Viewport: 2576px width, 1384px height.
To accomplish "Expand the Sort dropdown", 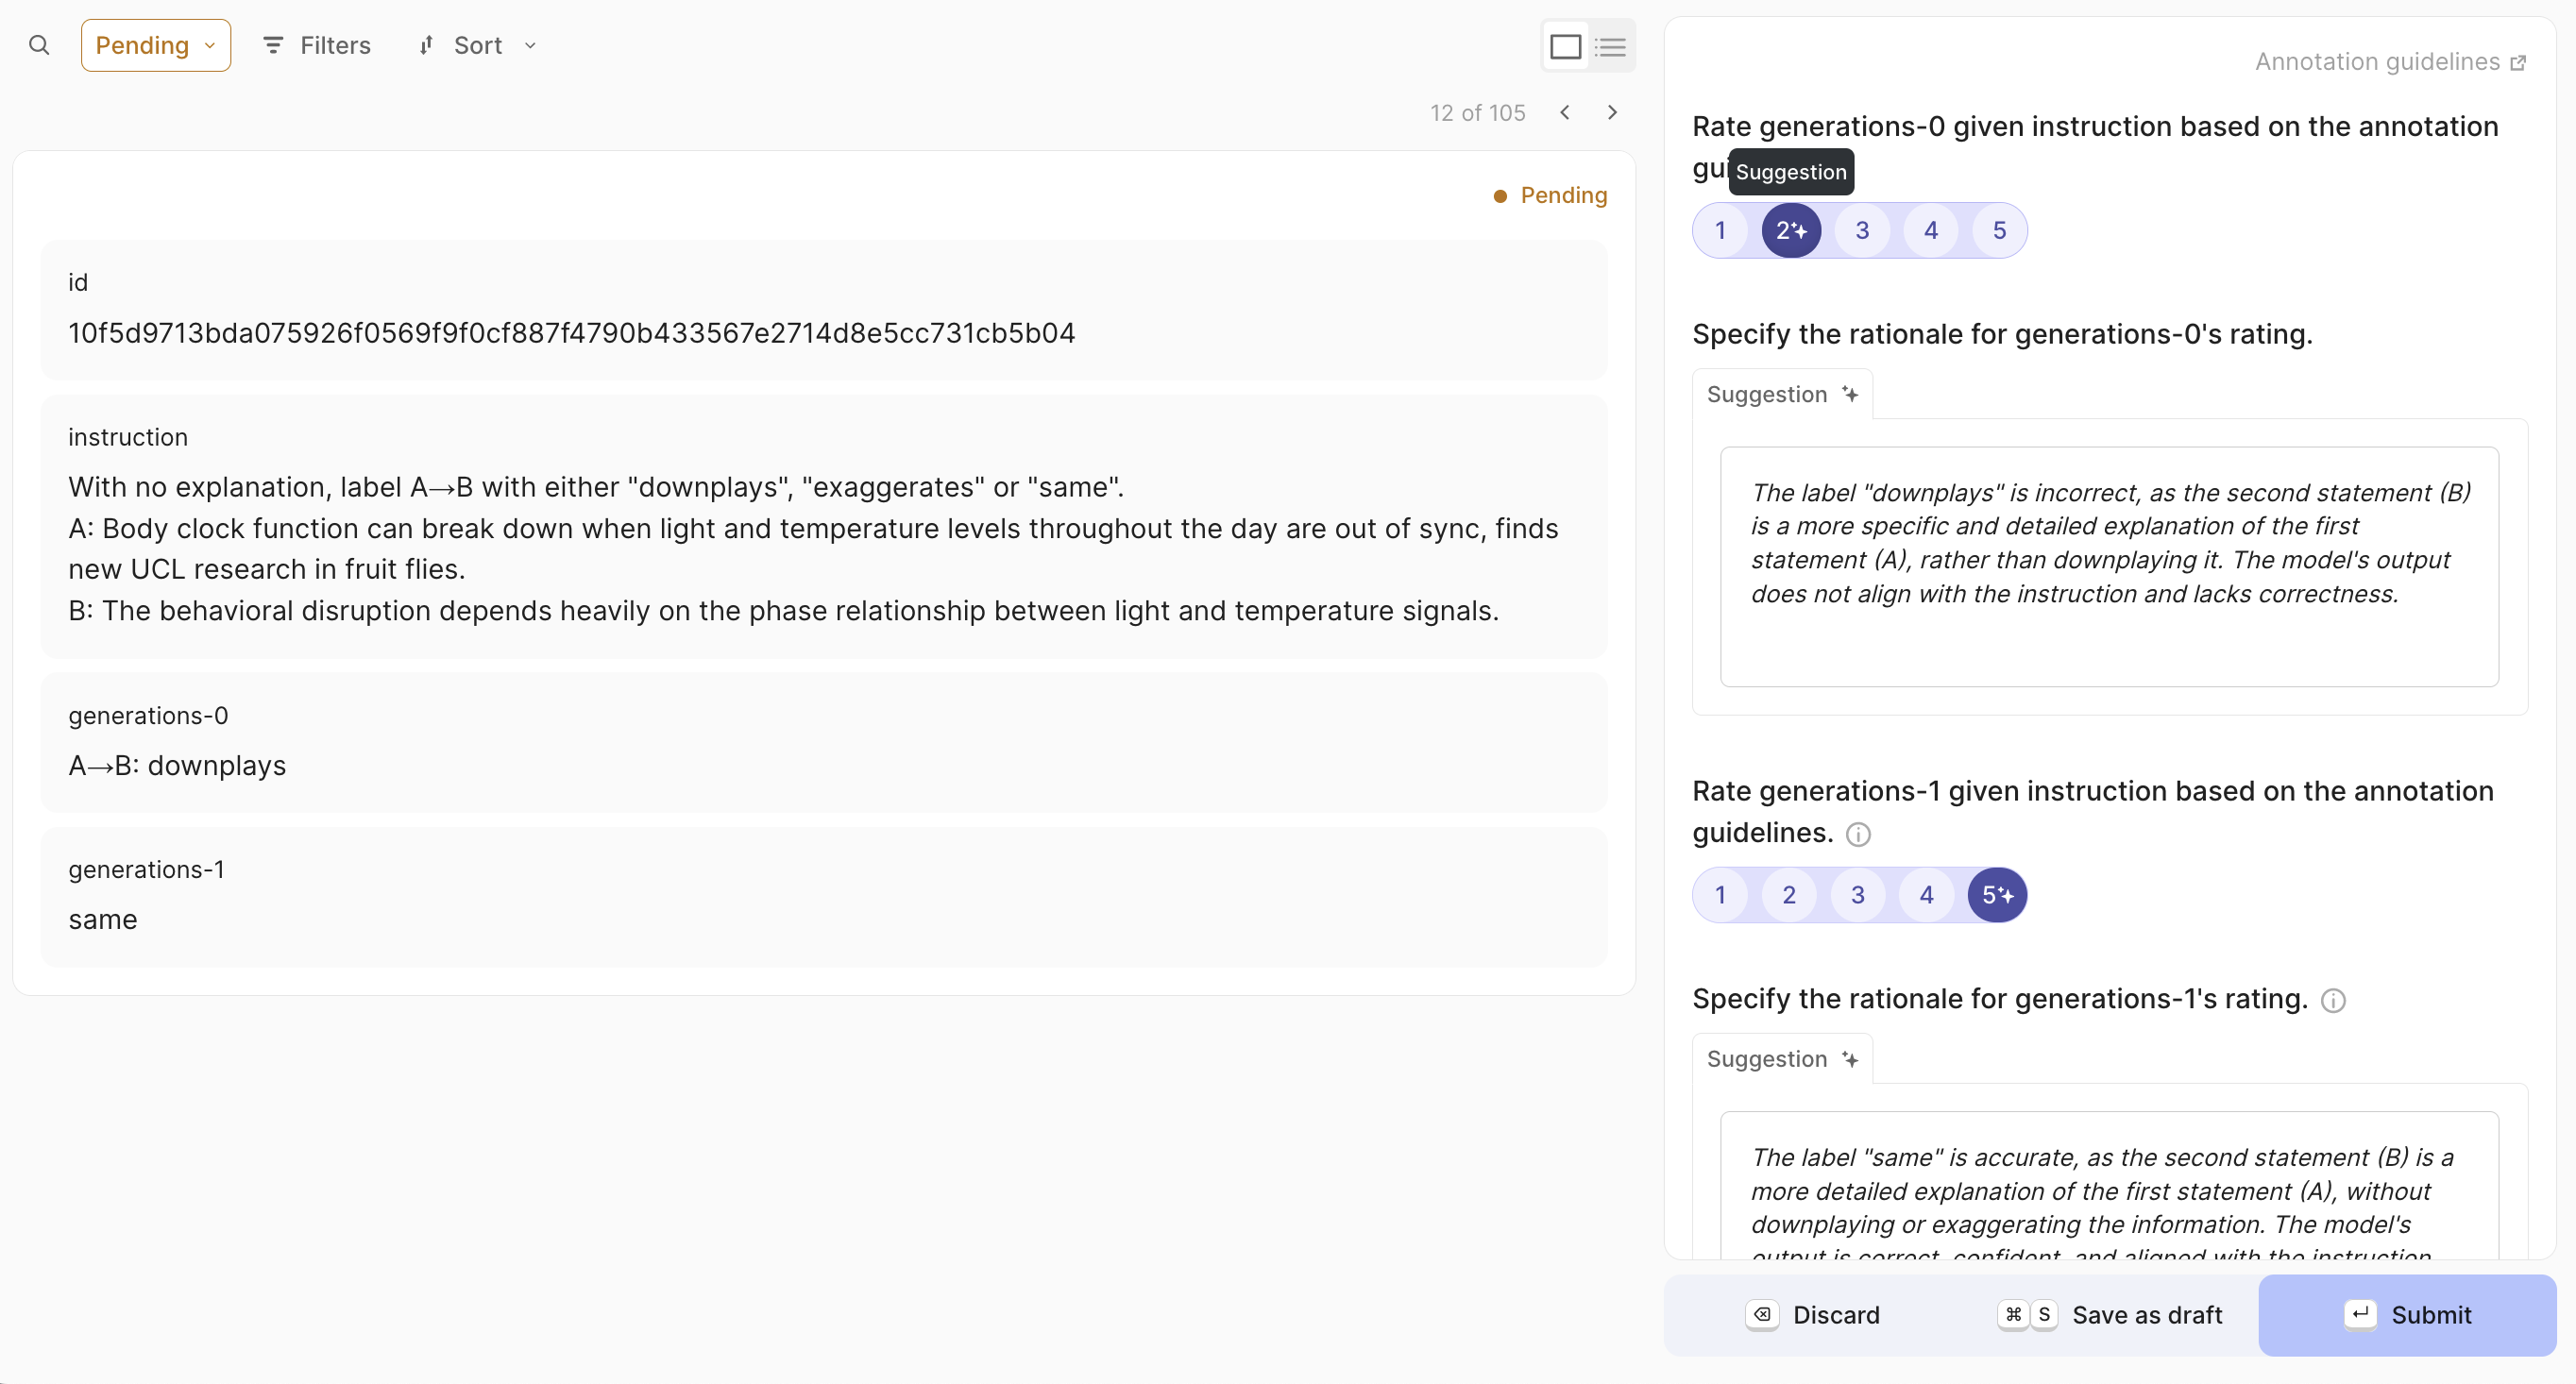I will [478, 45].
